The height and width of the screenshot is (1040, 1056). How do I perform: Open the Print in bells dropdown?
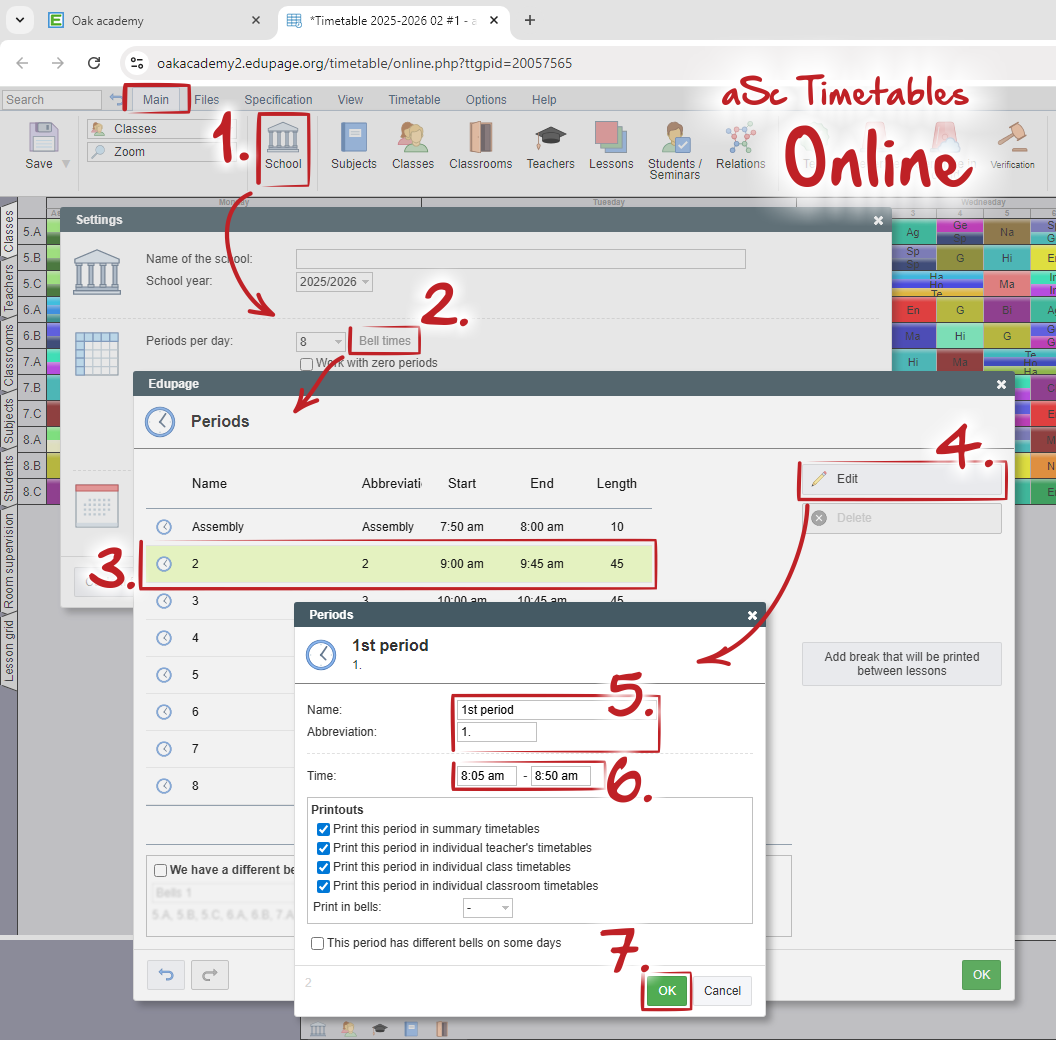tap(488, 908)
